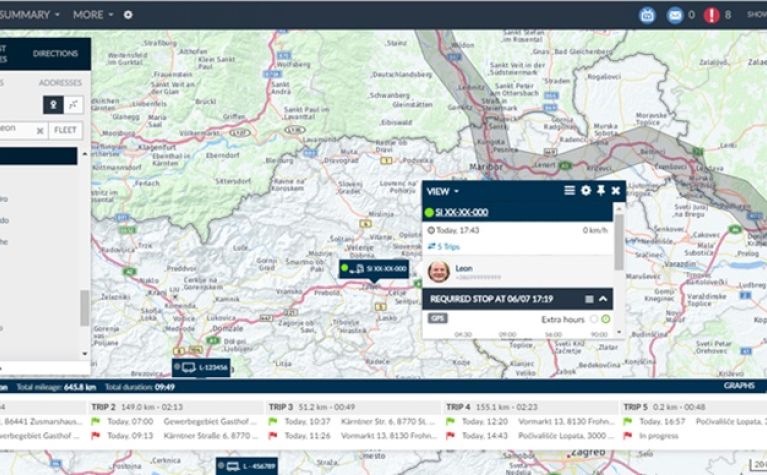This screenshot has height=475, width=767.
Task: Open the popup hamburger menu
Action: click(570, 190)
